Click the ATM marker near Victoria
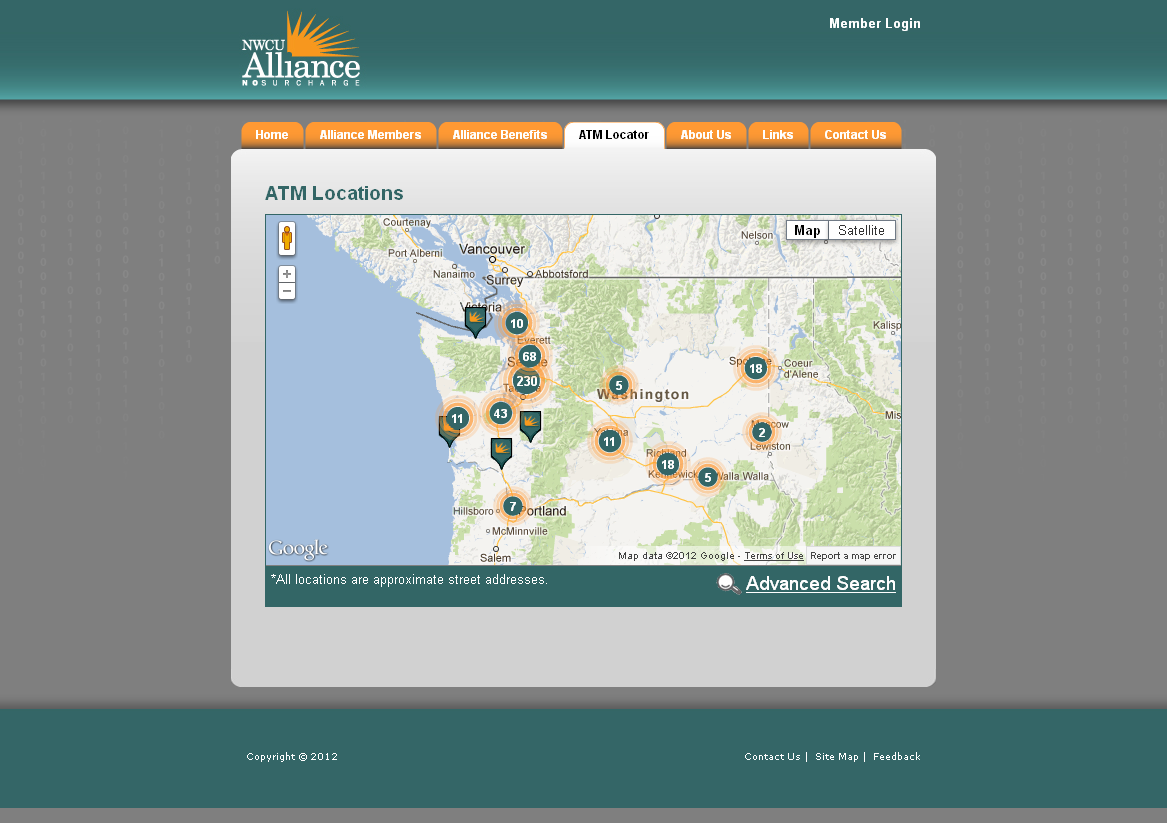The width and height of the screenshot is (1167, 823). [476, 322]
